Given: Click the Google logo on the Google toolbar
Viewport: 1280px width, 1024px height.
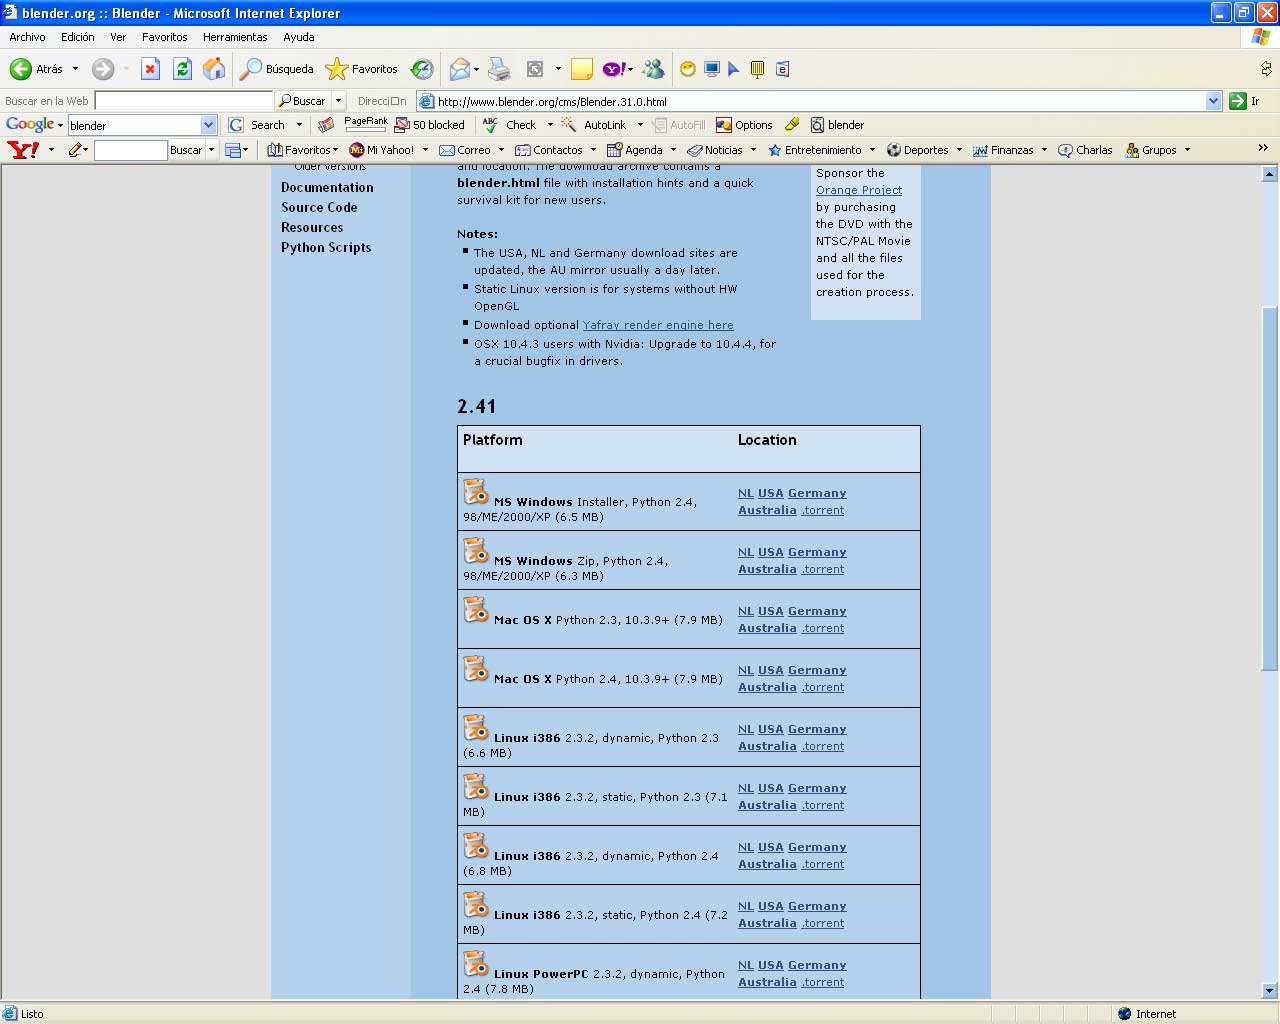Looking at the screenshot, I should [x=30, y=125].
